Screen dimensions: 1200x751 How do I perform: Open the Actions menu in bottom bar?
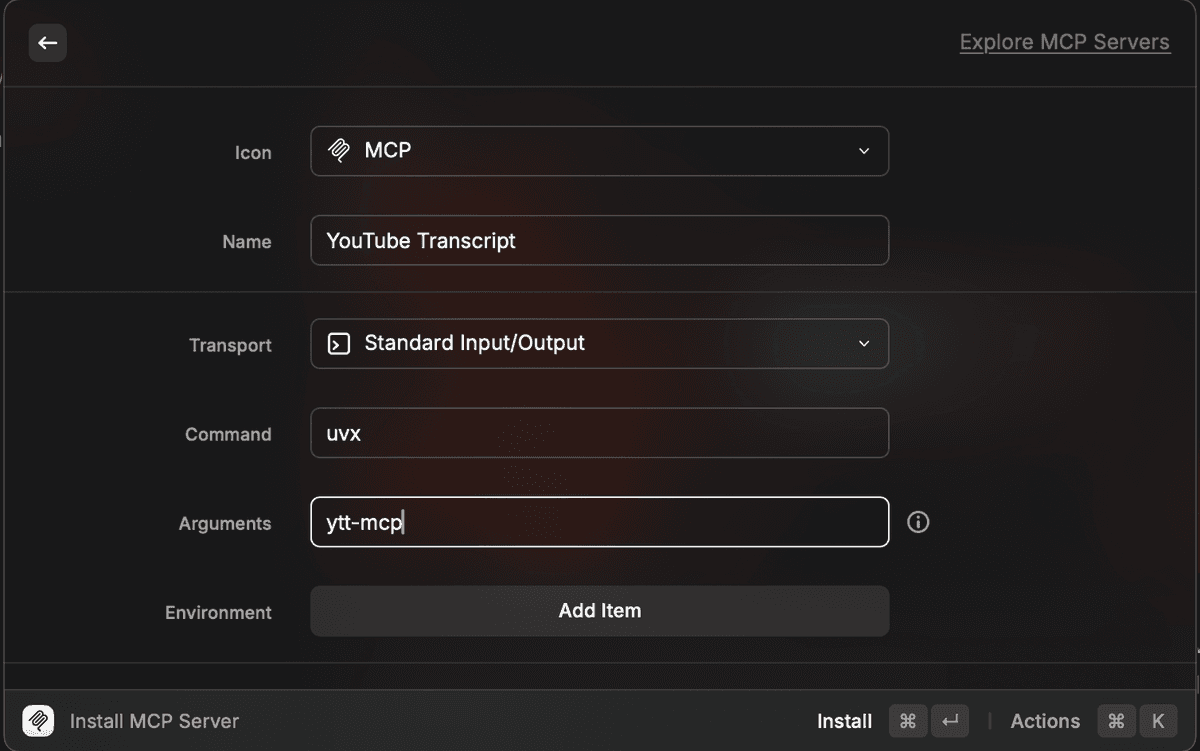click(1045, 721)
